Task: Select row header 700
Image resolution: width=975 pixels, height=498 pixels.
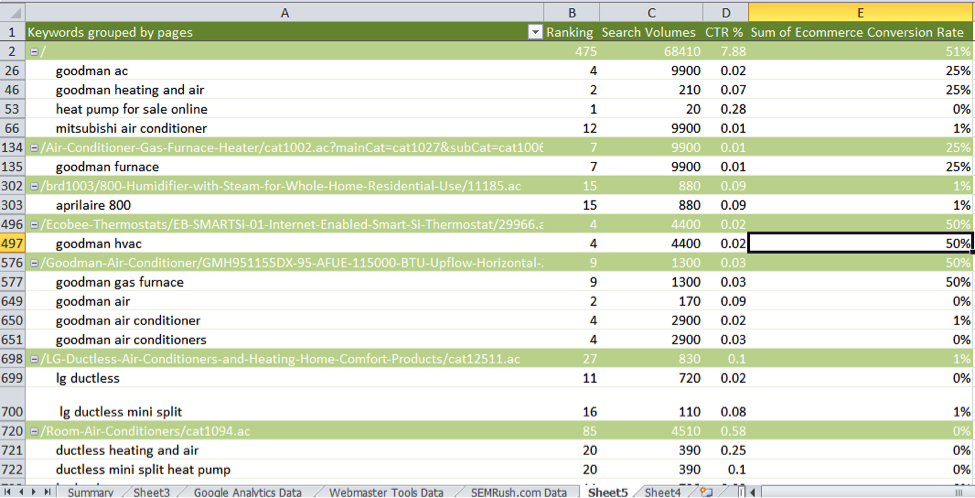Action: [12, 405]
